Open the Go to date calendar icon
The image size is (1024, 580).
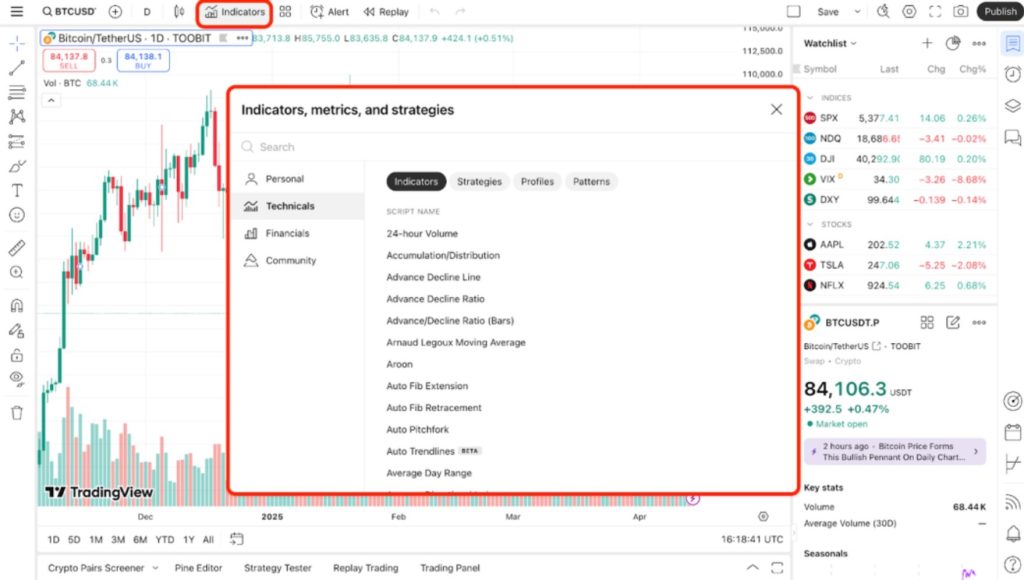point(236,539)
